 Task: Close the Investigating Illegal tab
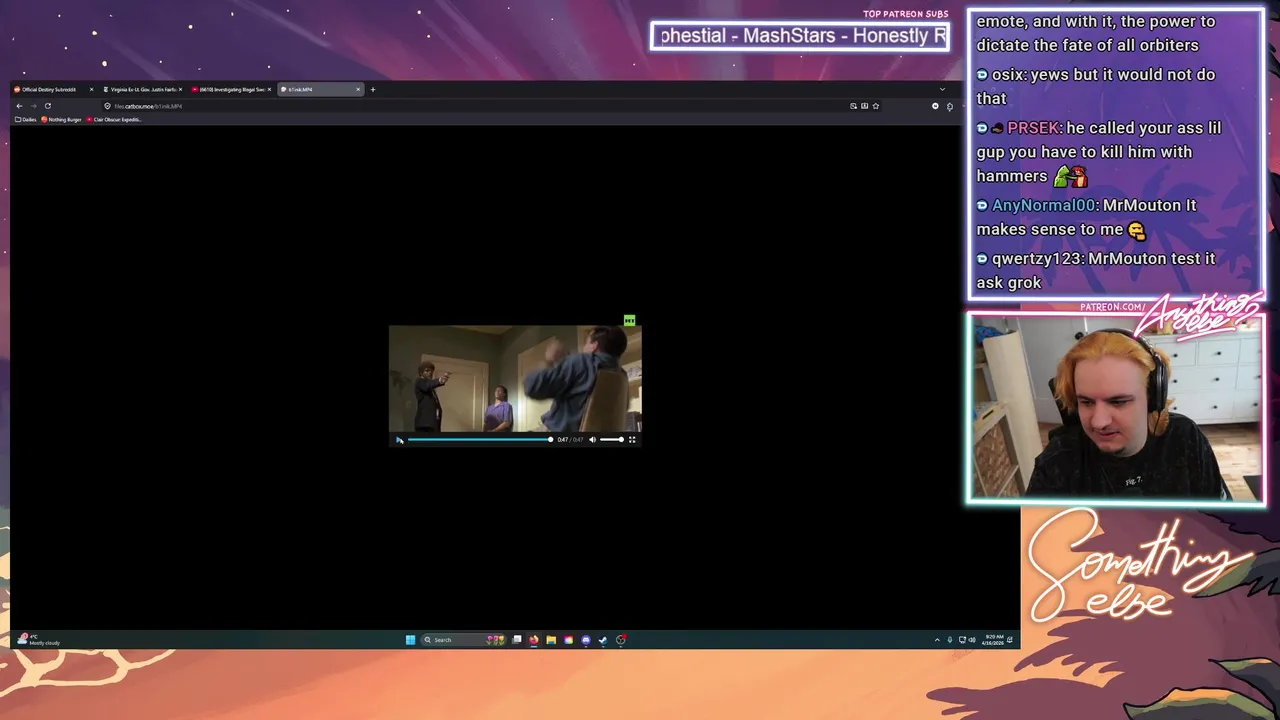[x=269, y=89]
